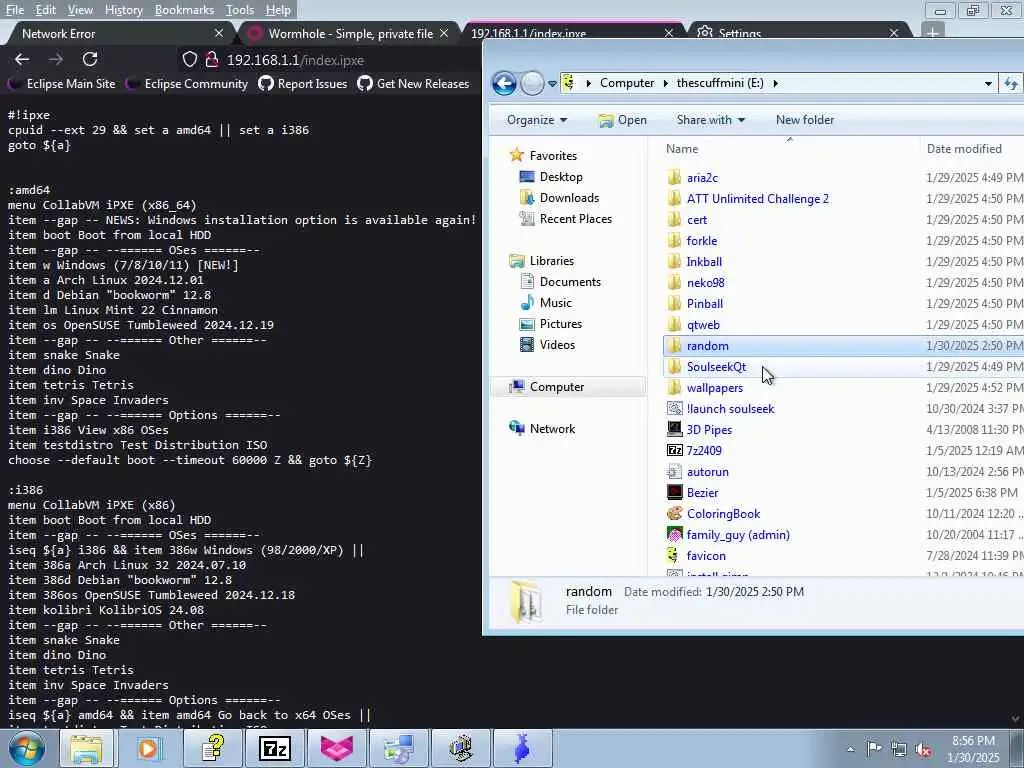Select Network in navigation pane
The width and height of the screenshot is (1024, 768).
point(542,428)
